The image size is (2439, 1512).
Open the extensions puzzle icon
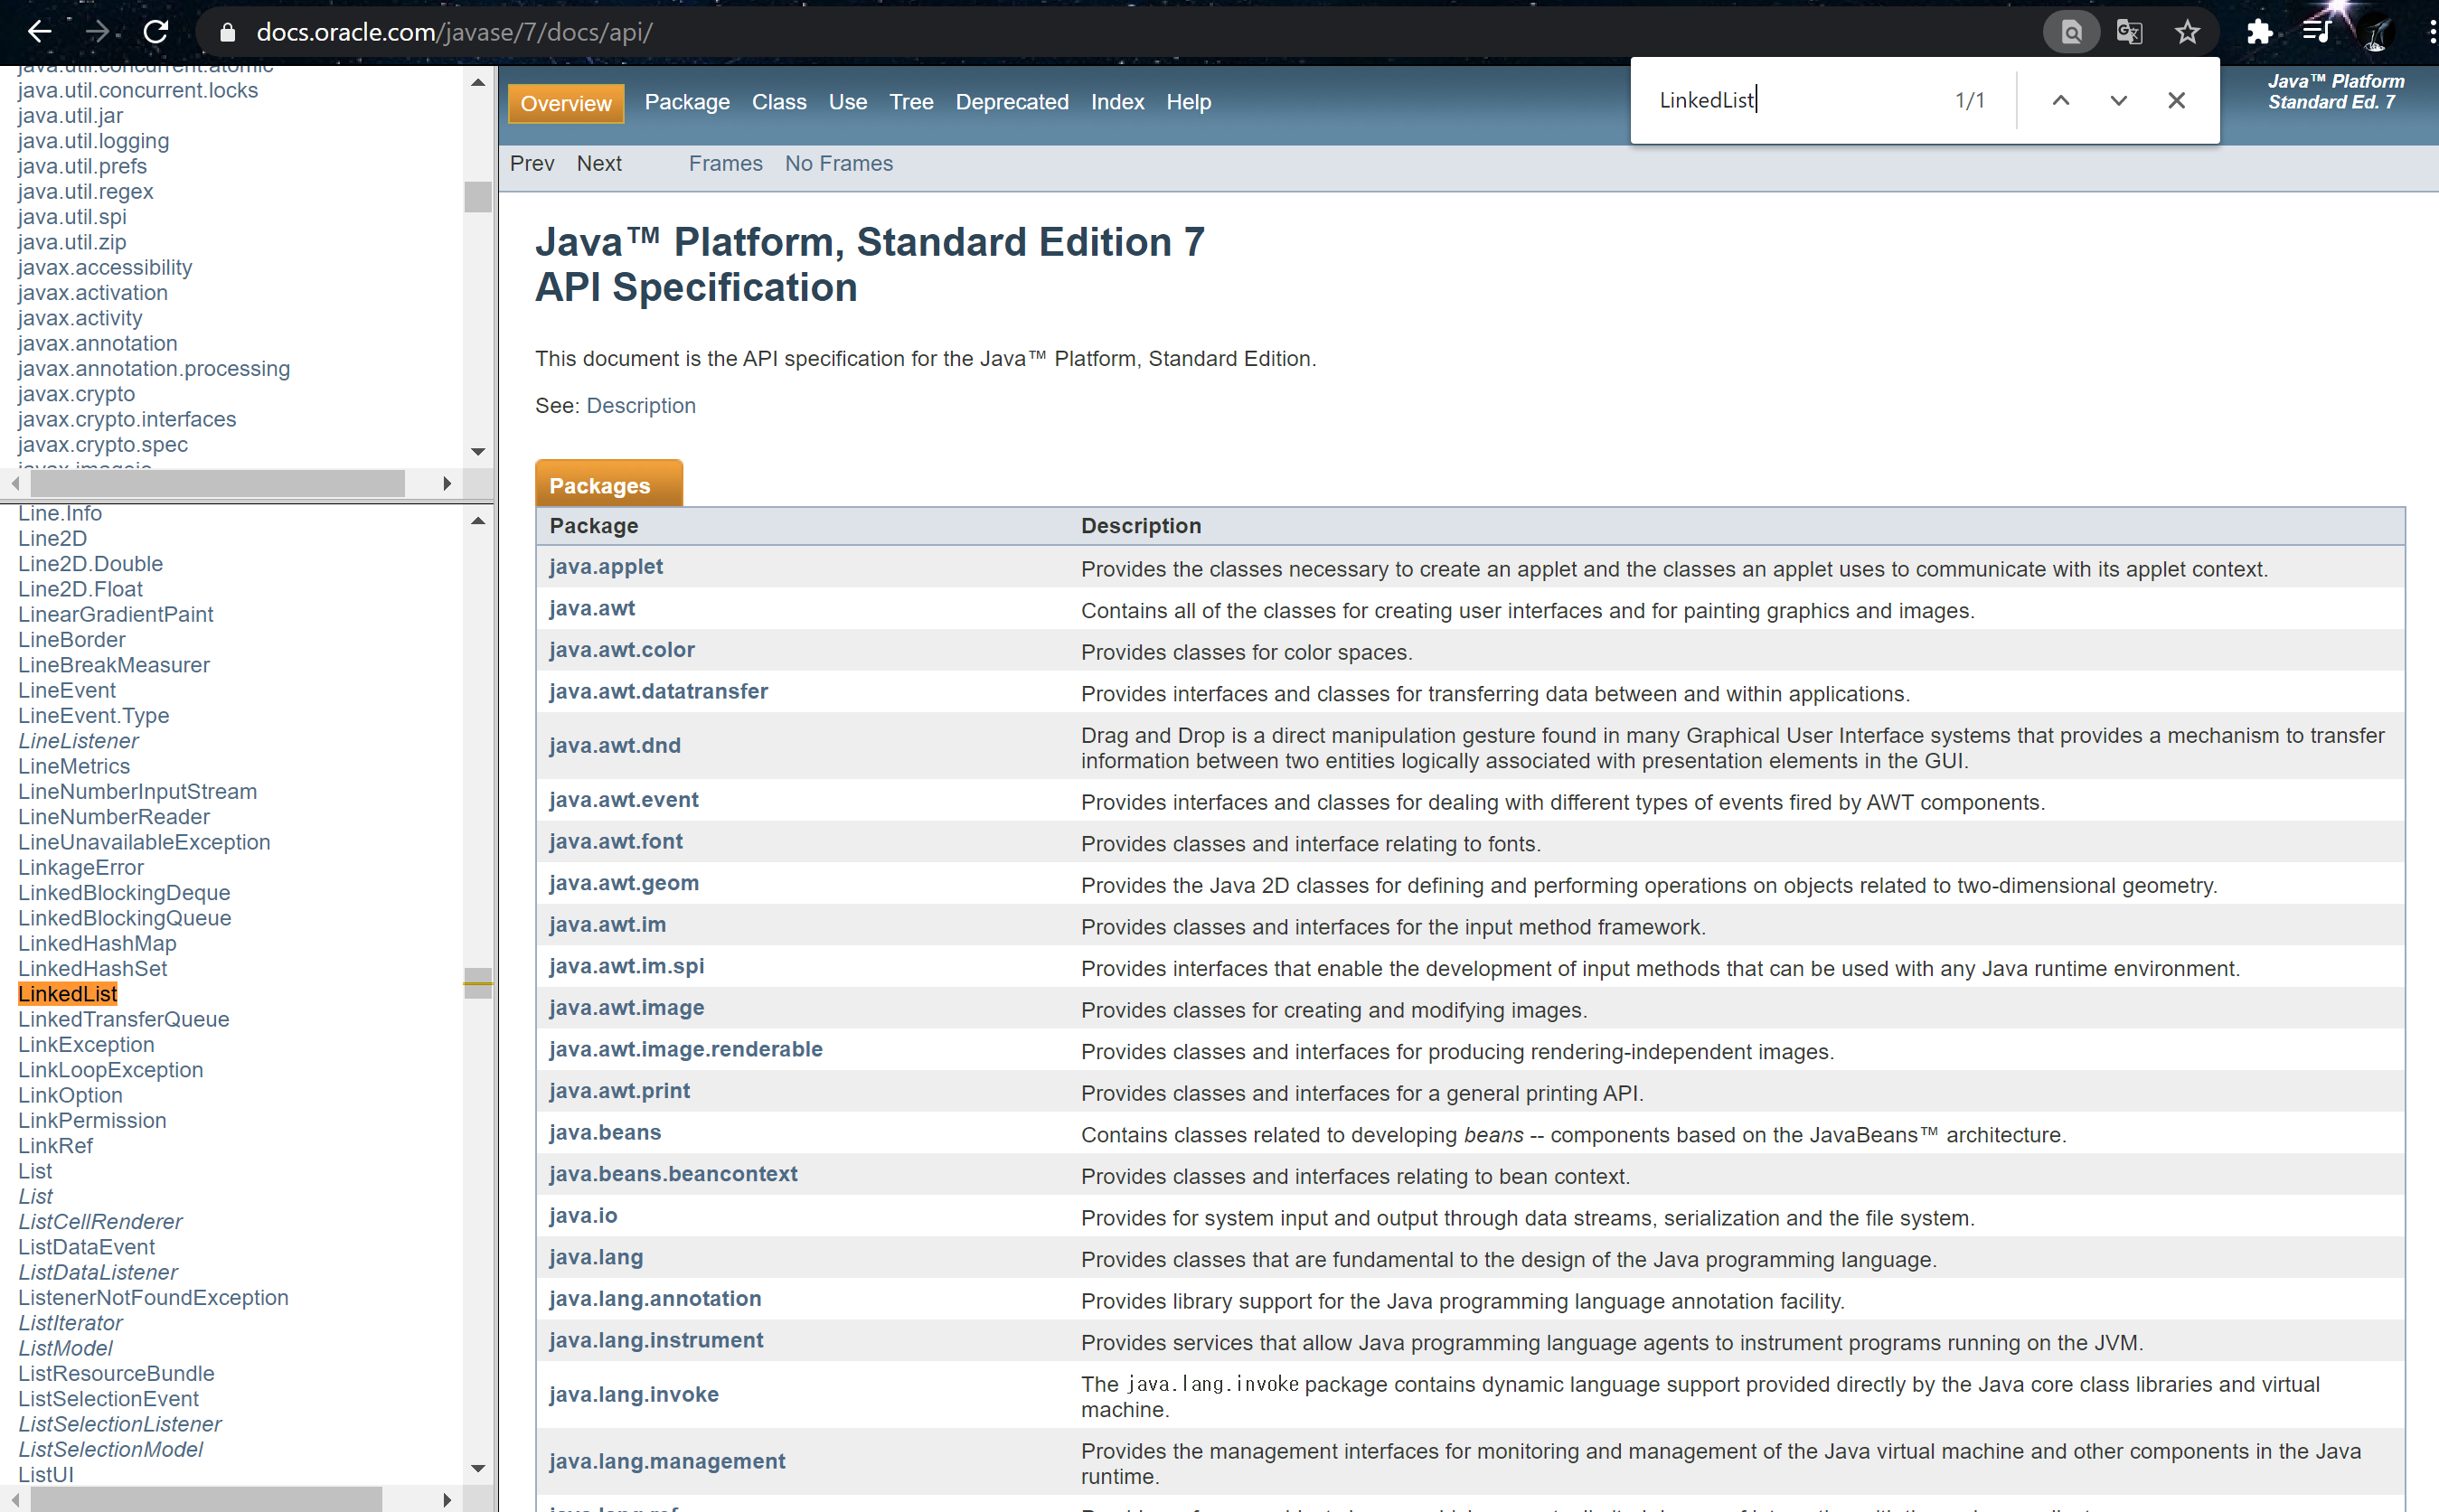point(2259,32)
